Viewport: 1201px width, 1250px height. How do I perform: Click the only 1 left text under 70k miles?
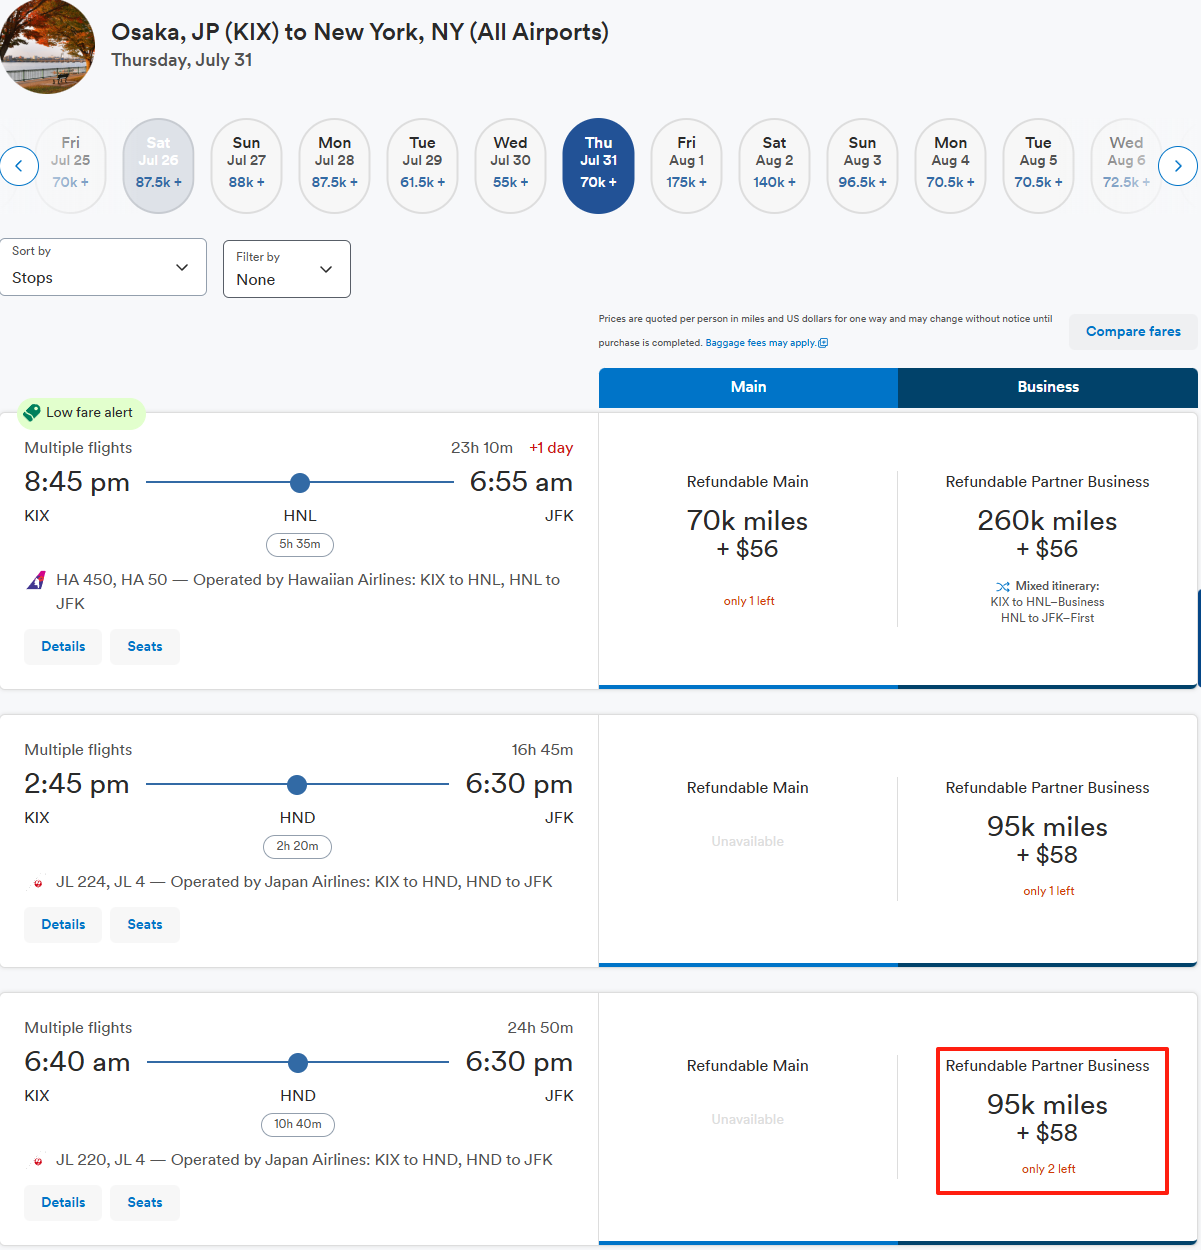[x=749, y=601]
